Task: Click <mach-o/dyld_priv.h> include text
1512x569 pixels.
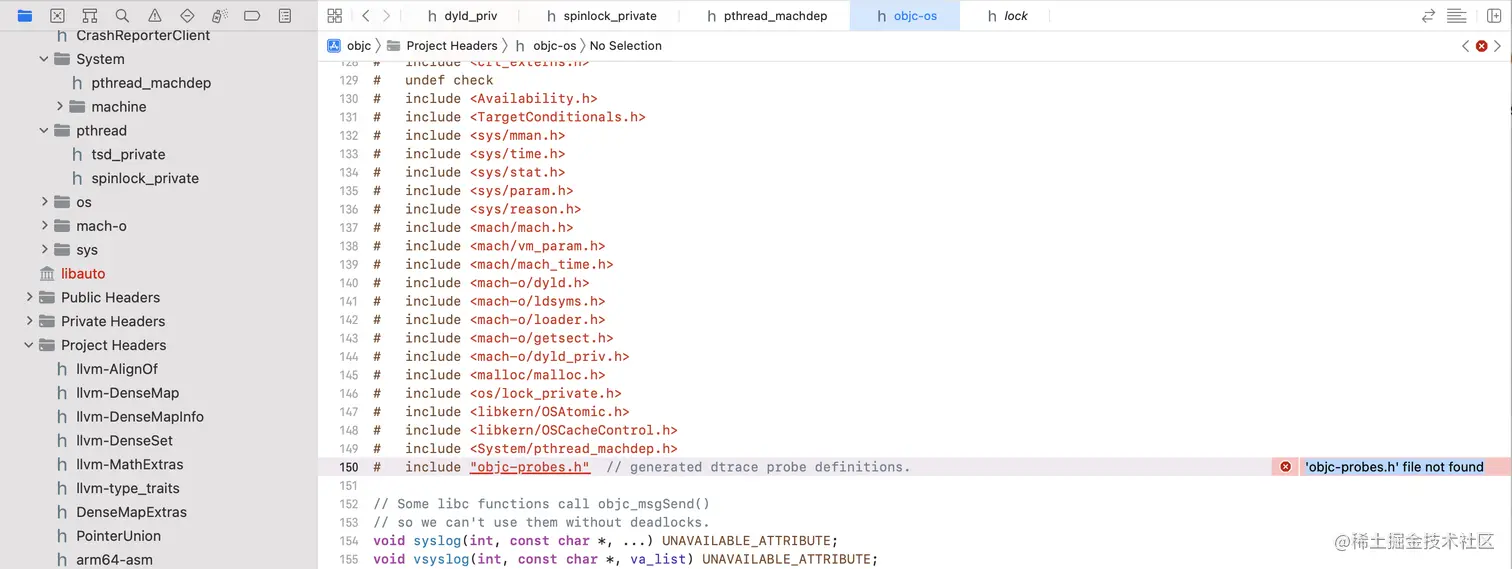Action: tap(549, 357)
